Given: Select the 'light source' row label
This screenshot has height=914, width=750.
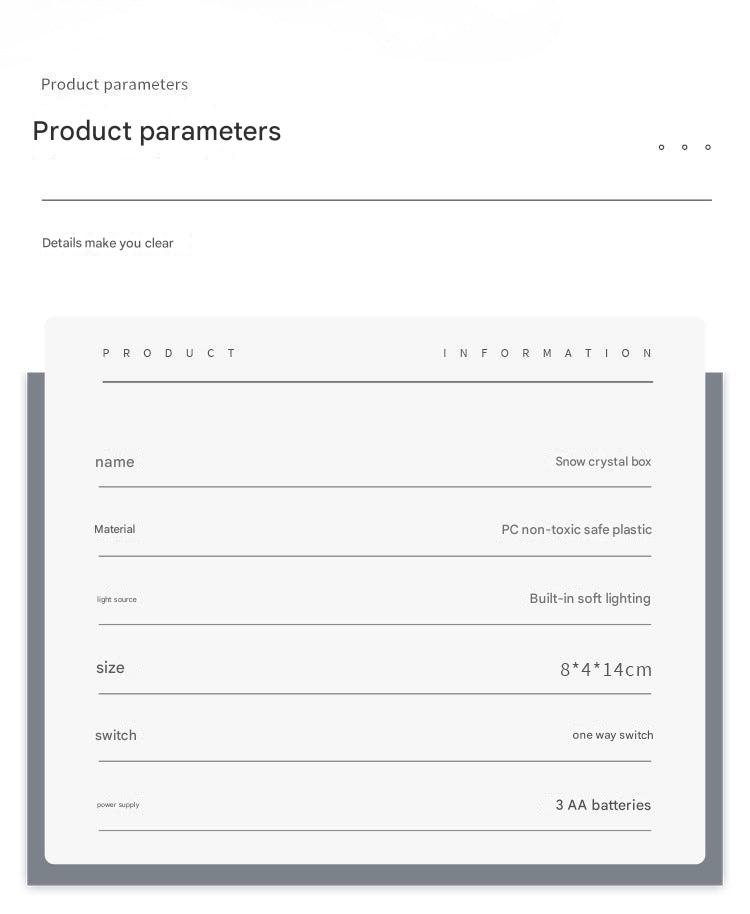Looking at the screenshot, I should [x=117, y=600].
